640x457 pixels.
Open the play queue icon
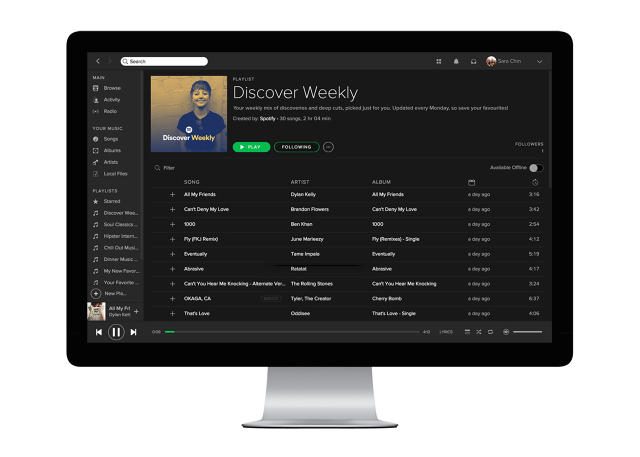click(467, 332)
